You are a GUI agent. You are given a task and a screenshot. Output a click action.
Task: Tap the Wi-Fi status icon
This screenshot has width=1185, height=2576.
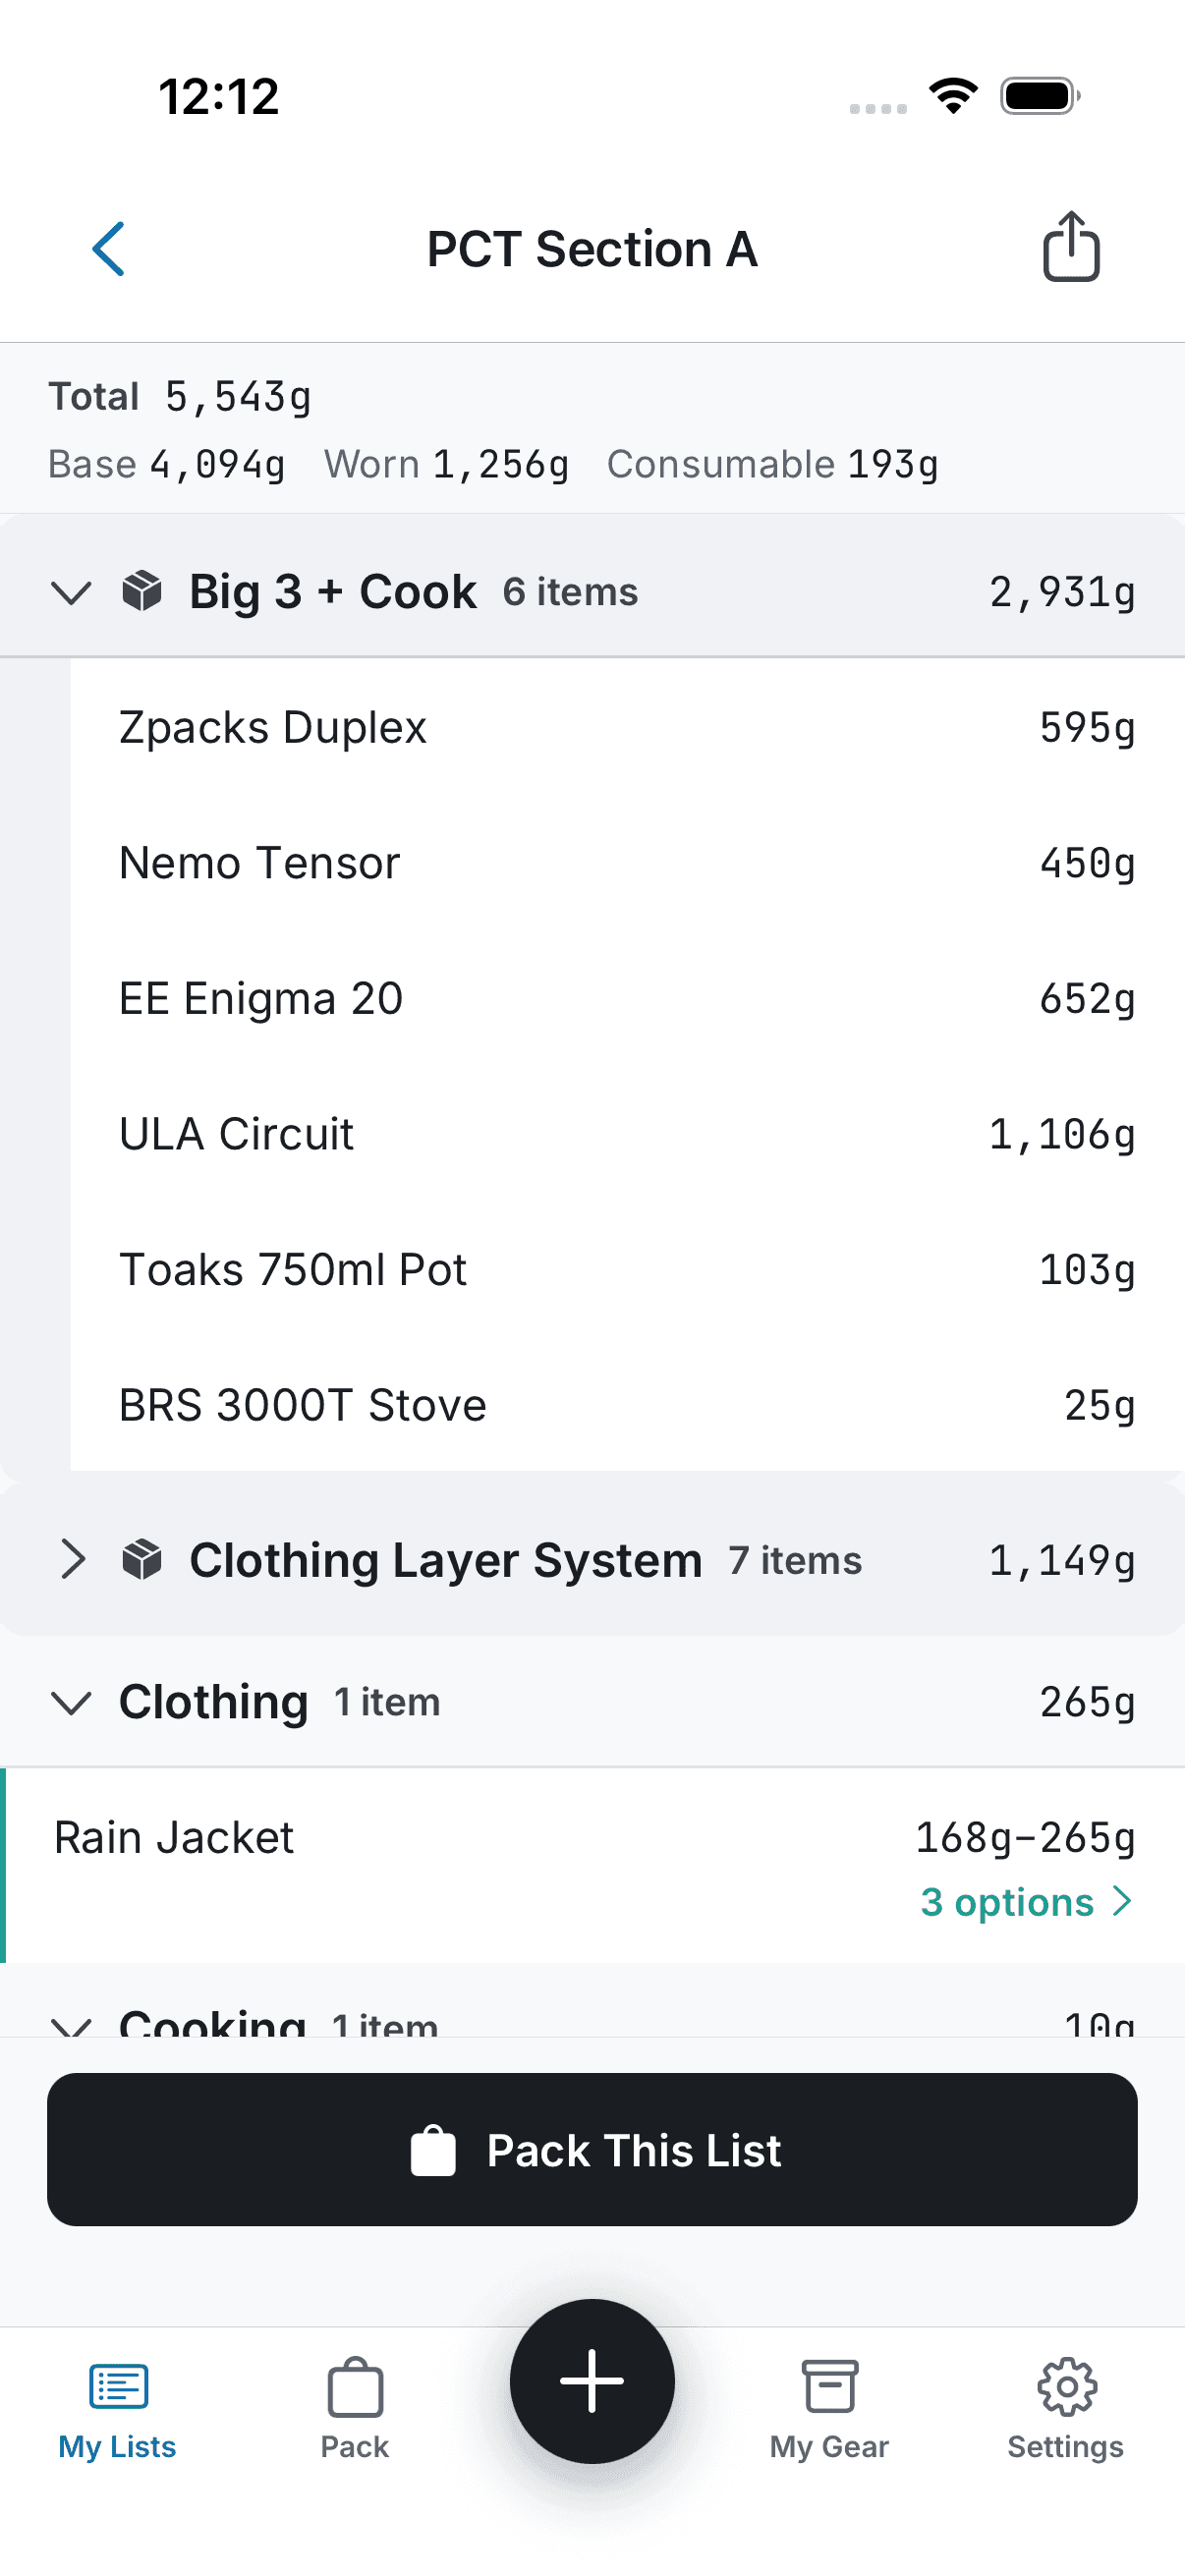click(953, 96)
